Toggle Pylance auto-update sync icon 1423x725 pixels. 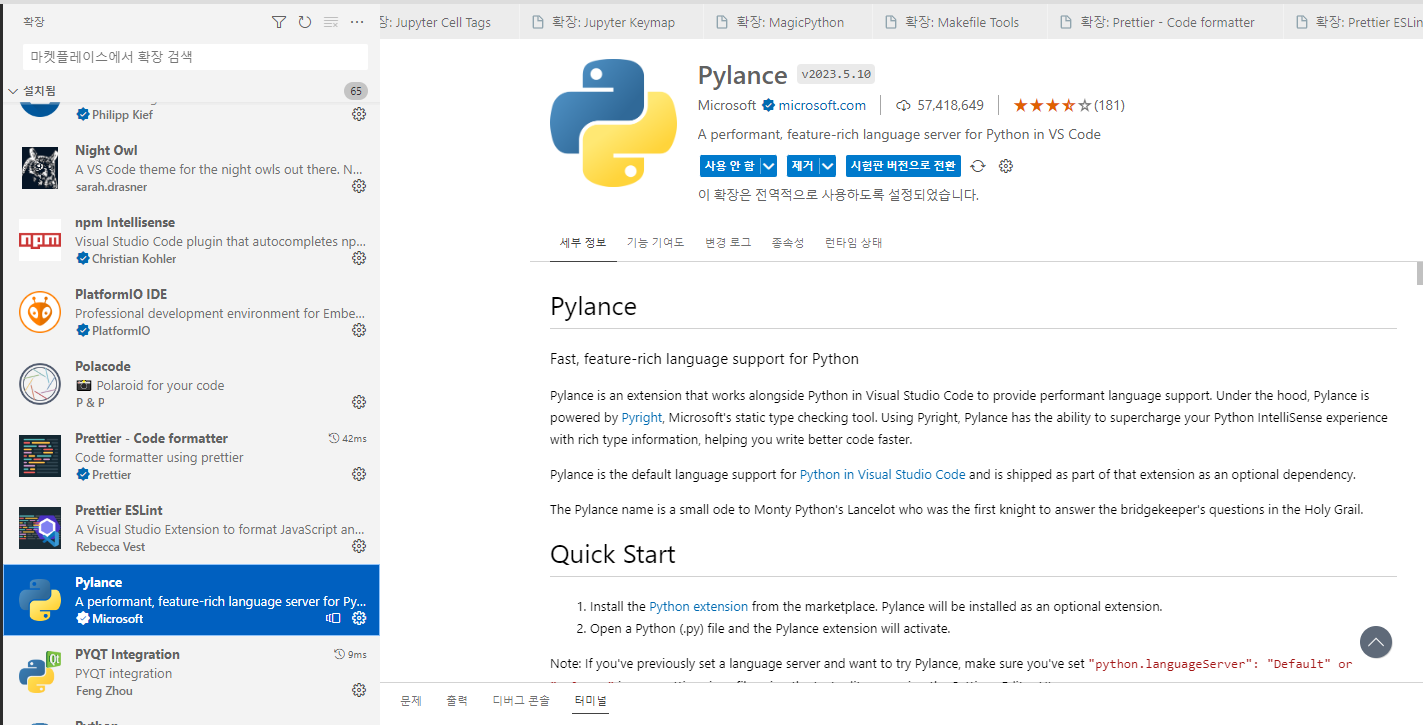point(978,166)
